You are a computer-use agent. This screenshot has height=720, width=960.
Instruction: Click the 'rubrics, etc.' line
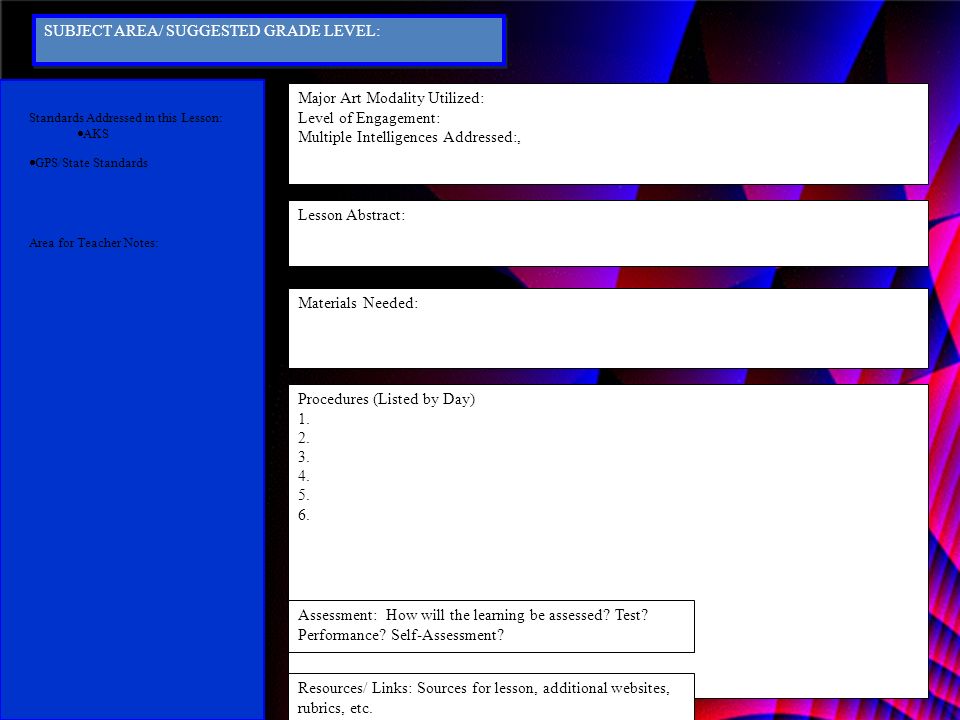click(335, 708)
